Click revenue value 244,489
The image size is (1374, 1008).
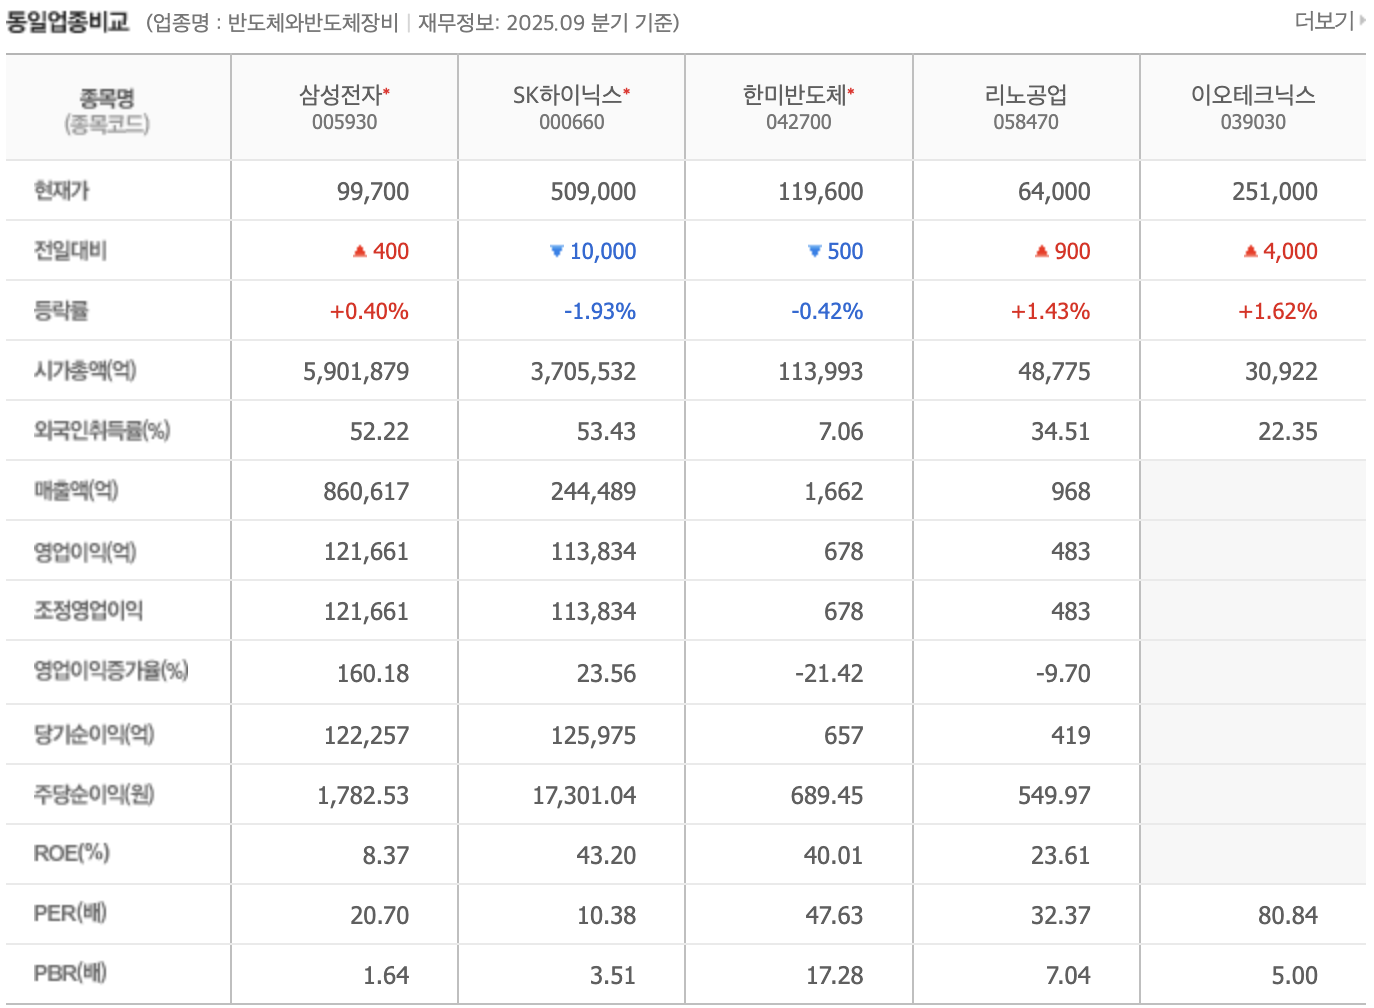(593, 491)
